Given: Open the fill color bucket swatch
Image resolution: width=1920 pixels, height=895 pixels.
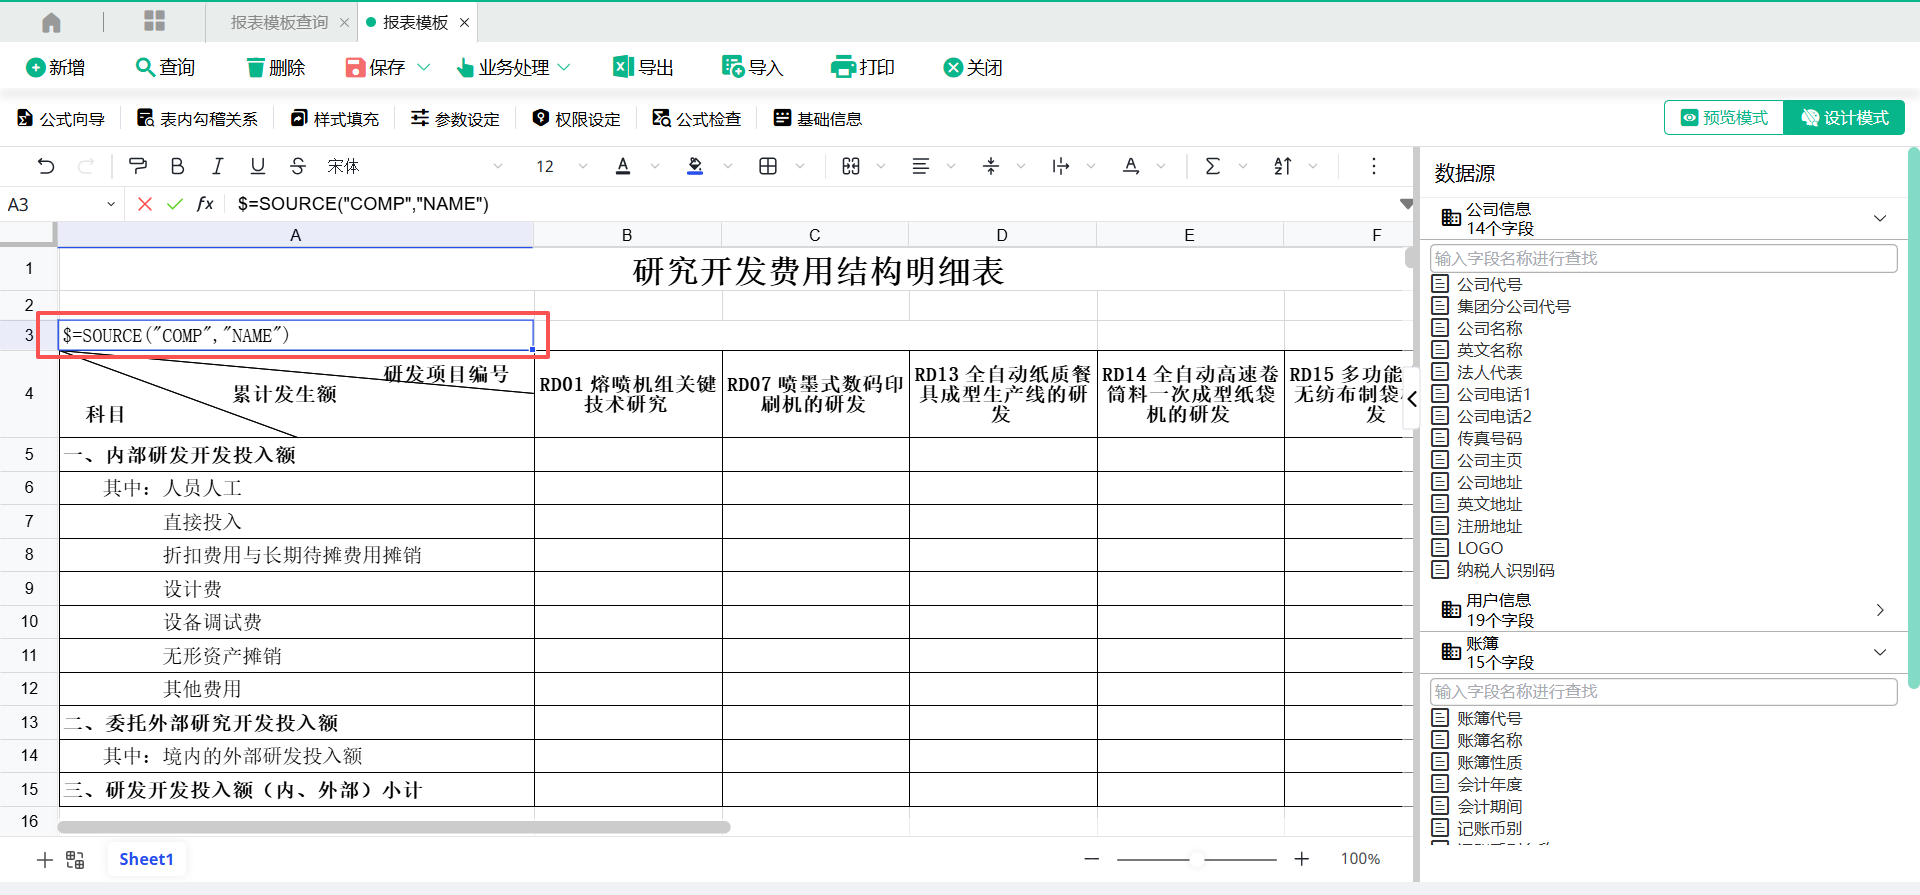Looking at the screenshot, I should [695, 166].
